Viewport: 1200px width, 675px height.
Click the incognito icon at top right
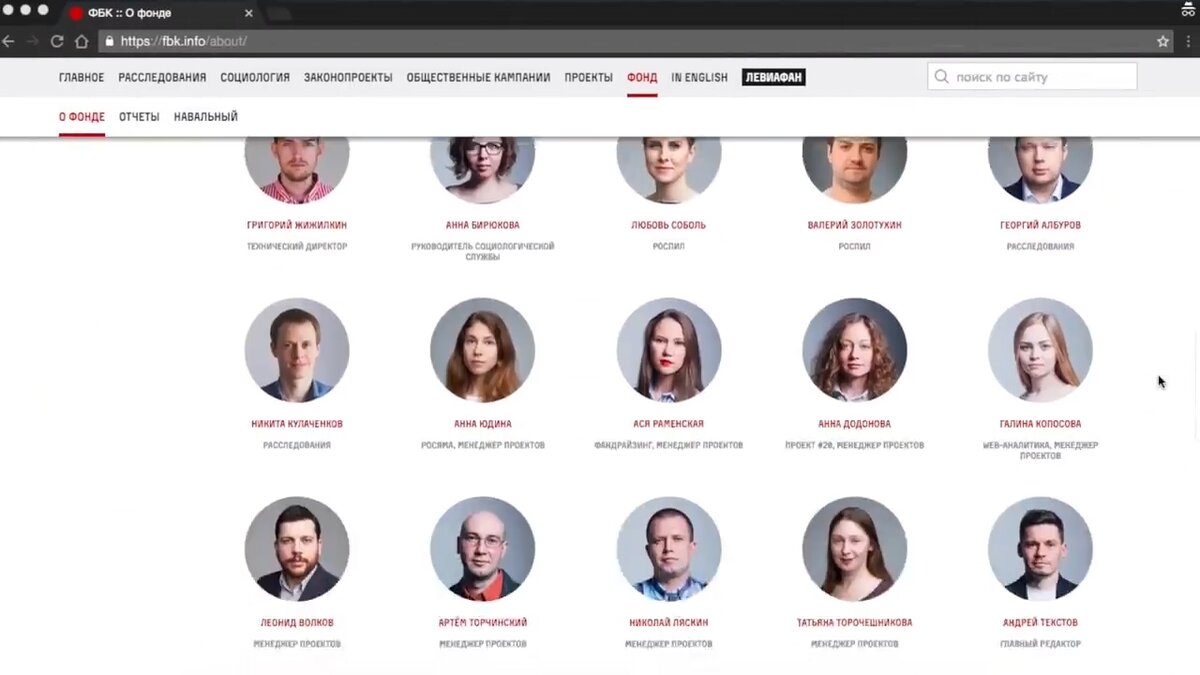pyautogui.click(x=1188, y=10)
